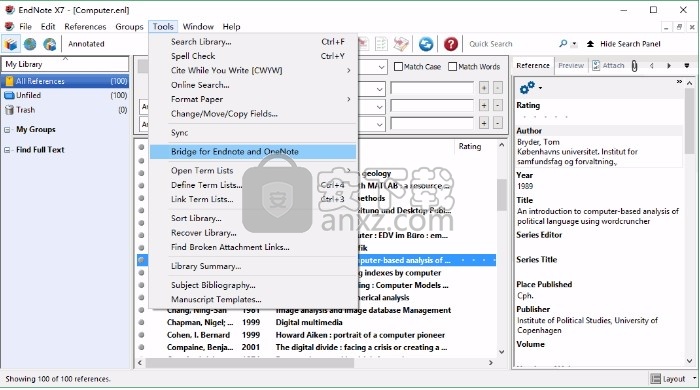Click the Rating column header
This screenshot has width=700, height=390.
(x=470, y=146)
